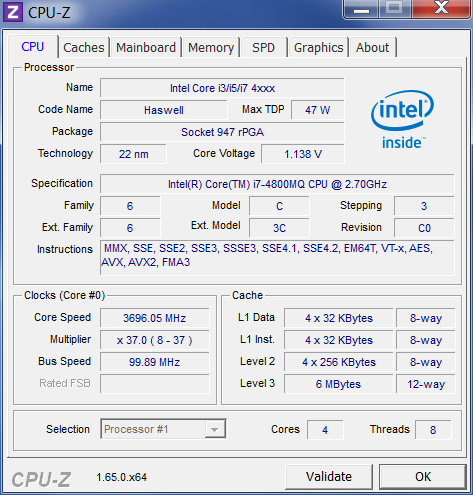Click the Code Name value Haswell

coord(164,110)
